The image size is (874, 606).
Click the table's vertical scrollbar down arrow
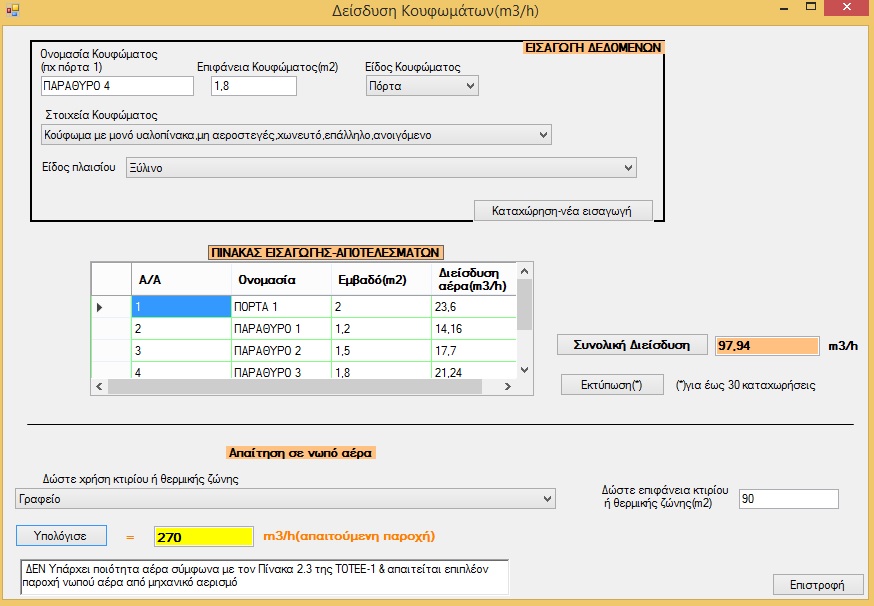click(525, 369)
